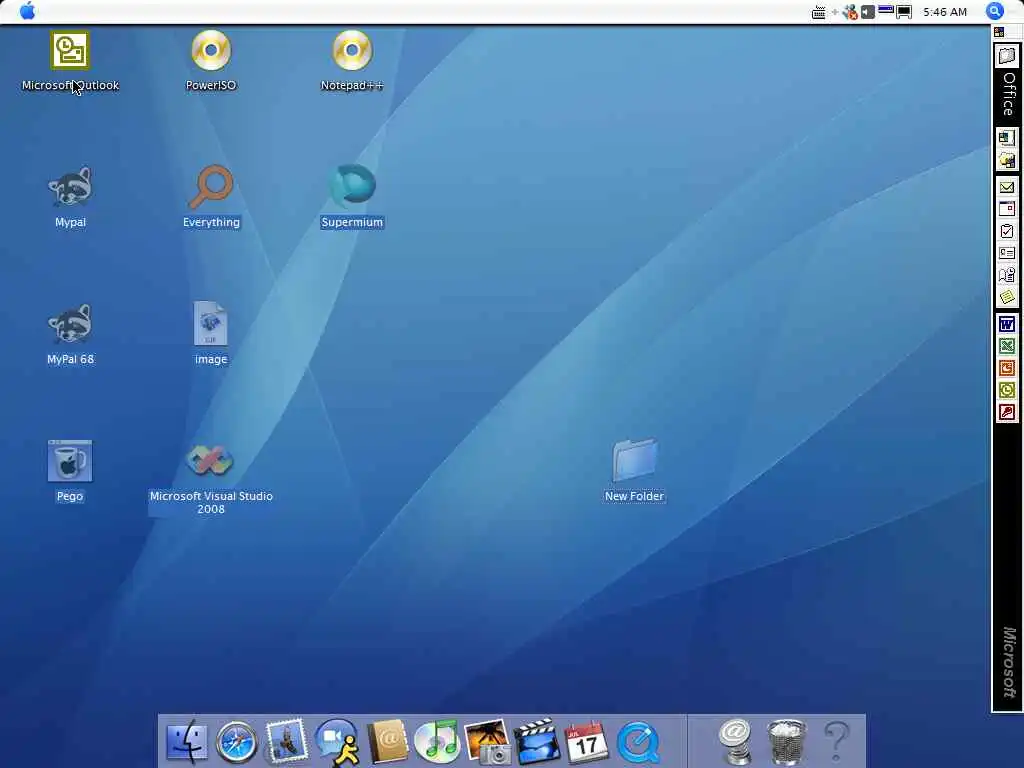This screenshot has width=1024, height=768.
Task: Open iPhoto in the dock
Action: [x=487, y=741]
